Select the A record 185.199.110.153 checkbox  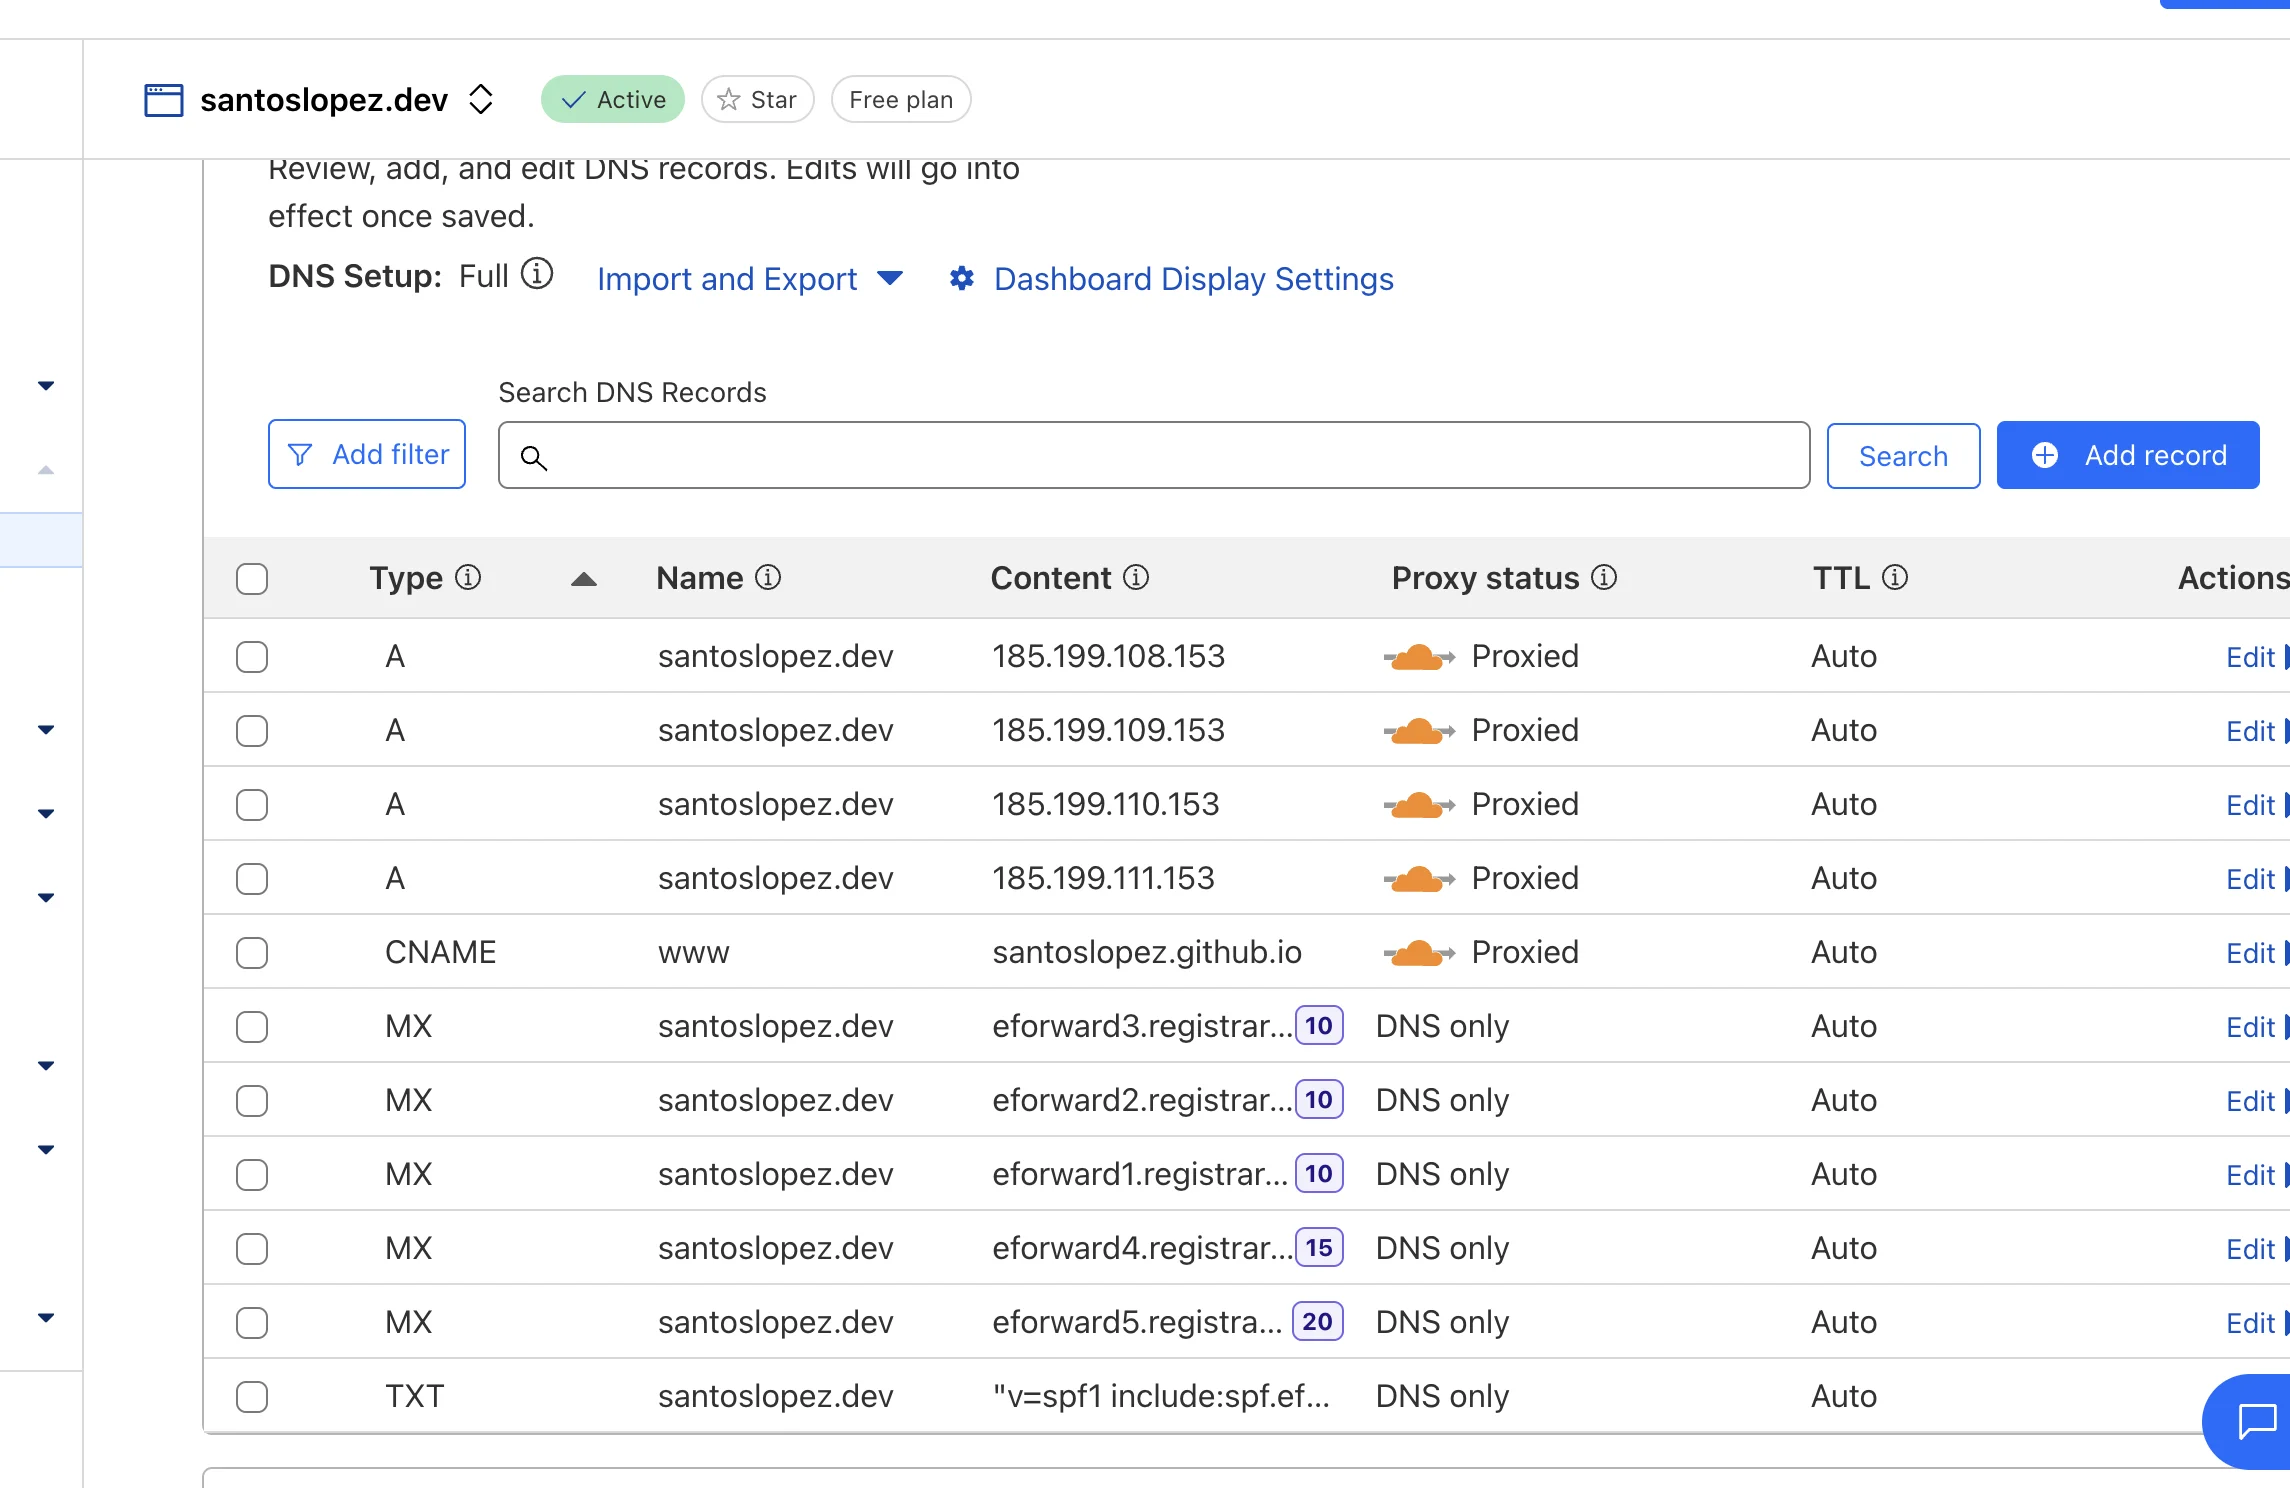tap(252, 805)
